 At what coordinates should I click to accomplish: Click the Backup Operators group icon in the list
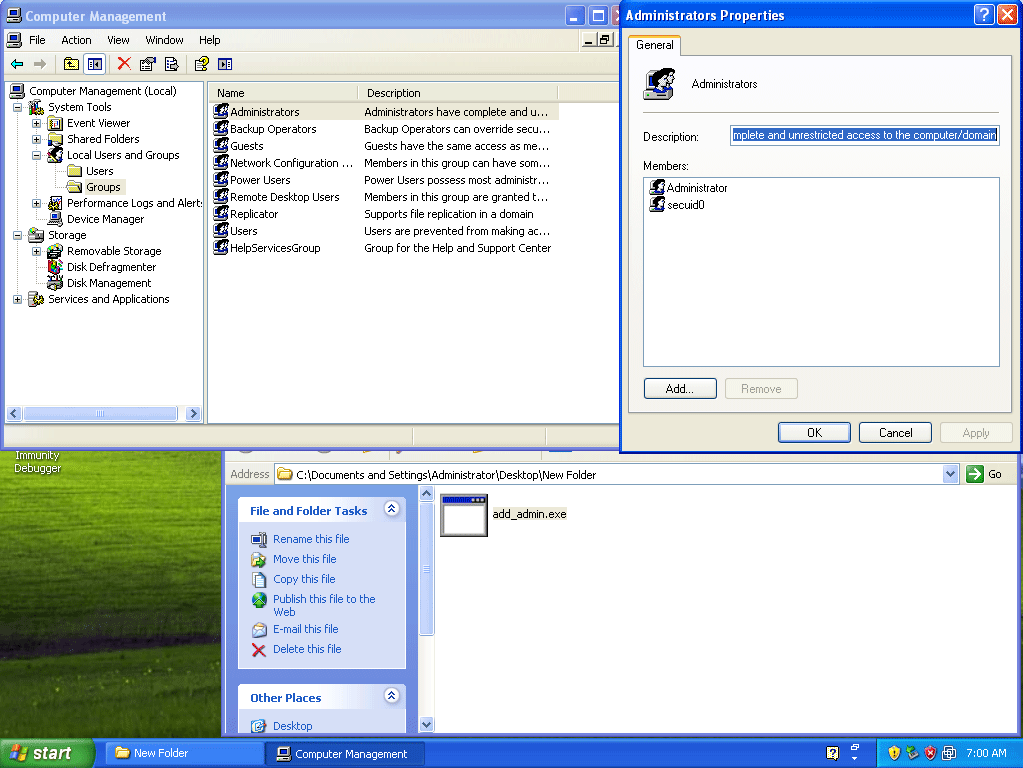[x=221, y=129]
